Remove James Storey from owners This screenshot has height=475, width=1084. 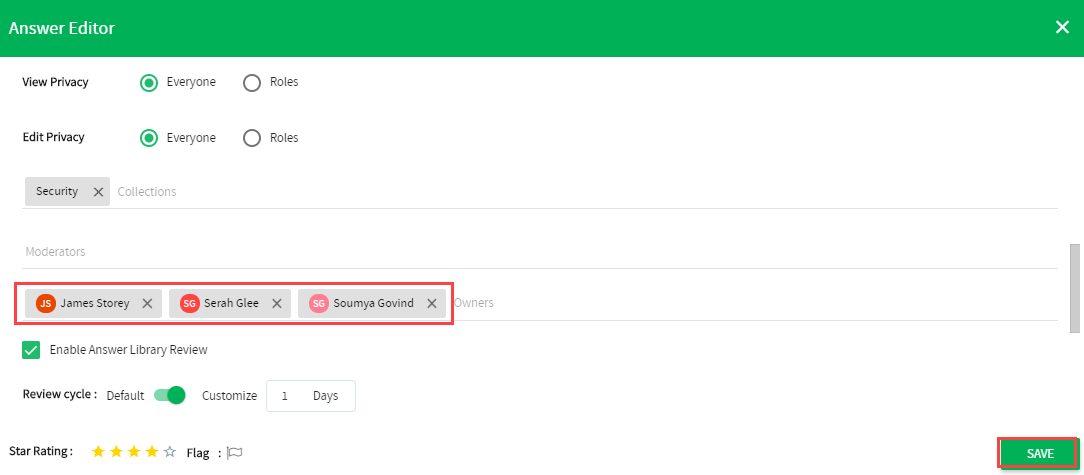click(147, 304)
